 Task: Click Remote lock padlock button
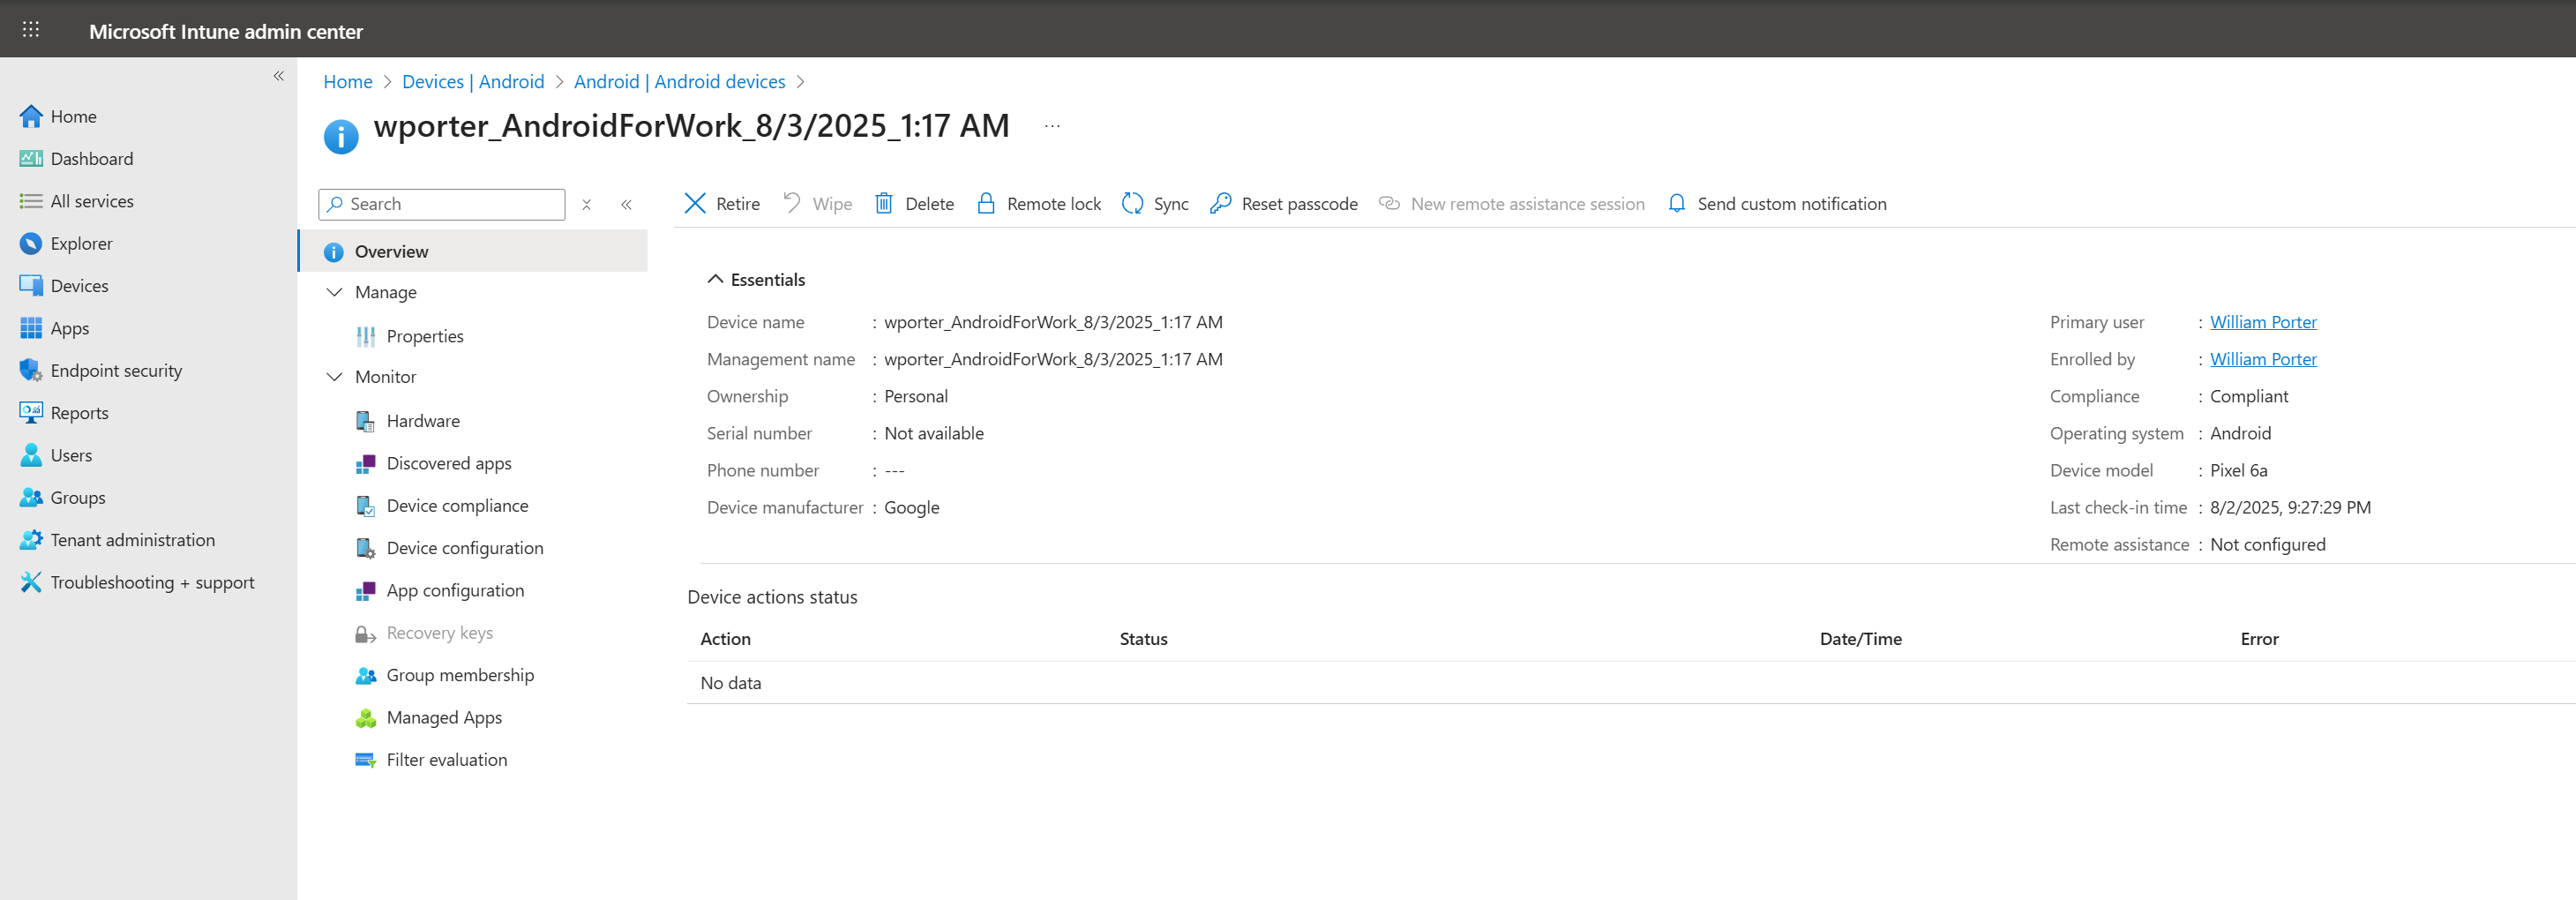1038,203
